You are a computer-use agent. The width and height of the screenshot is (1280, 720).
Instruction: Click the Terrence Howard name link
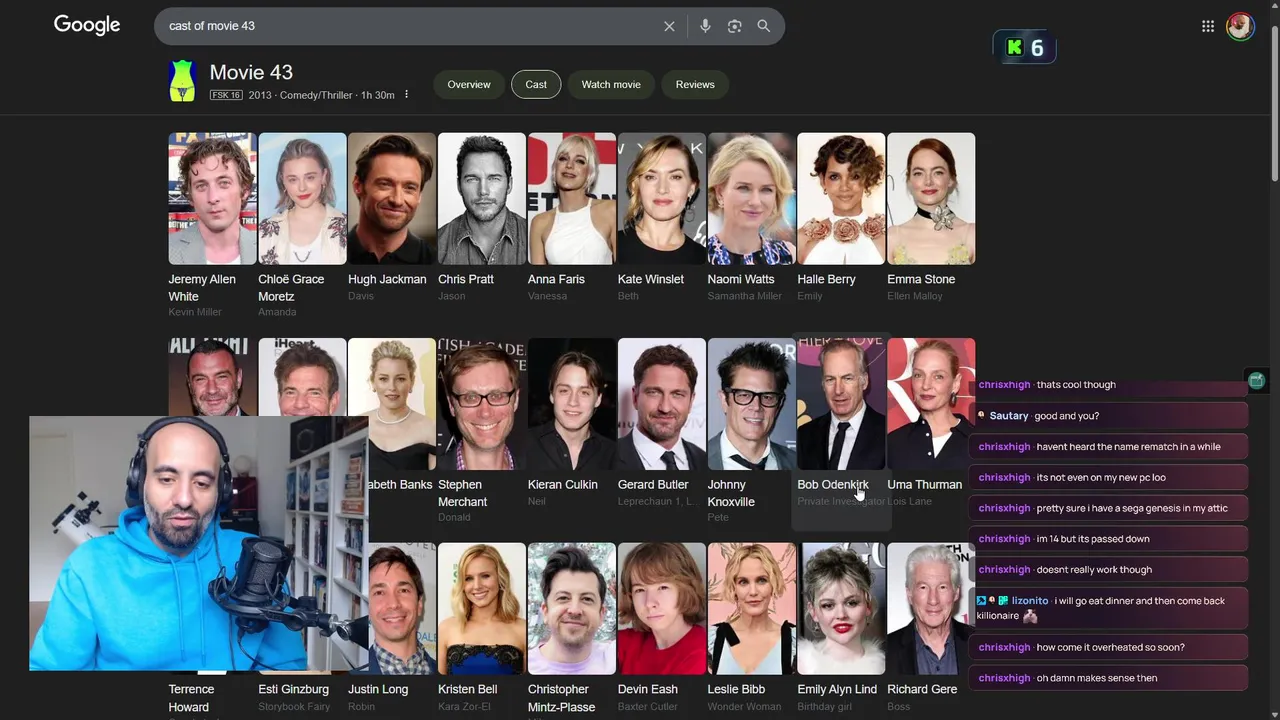click(191, 698)
